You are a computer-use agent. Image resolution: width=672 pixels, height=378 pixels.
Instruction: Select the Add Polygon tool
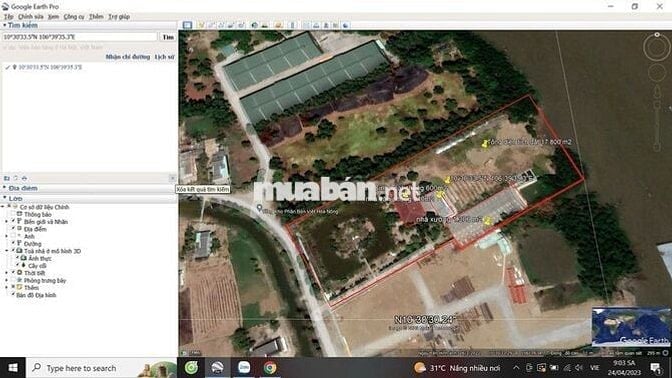(x=211, y=25)
